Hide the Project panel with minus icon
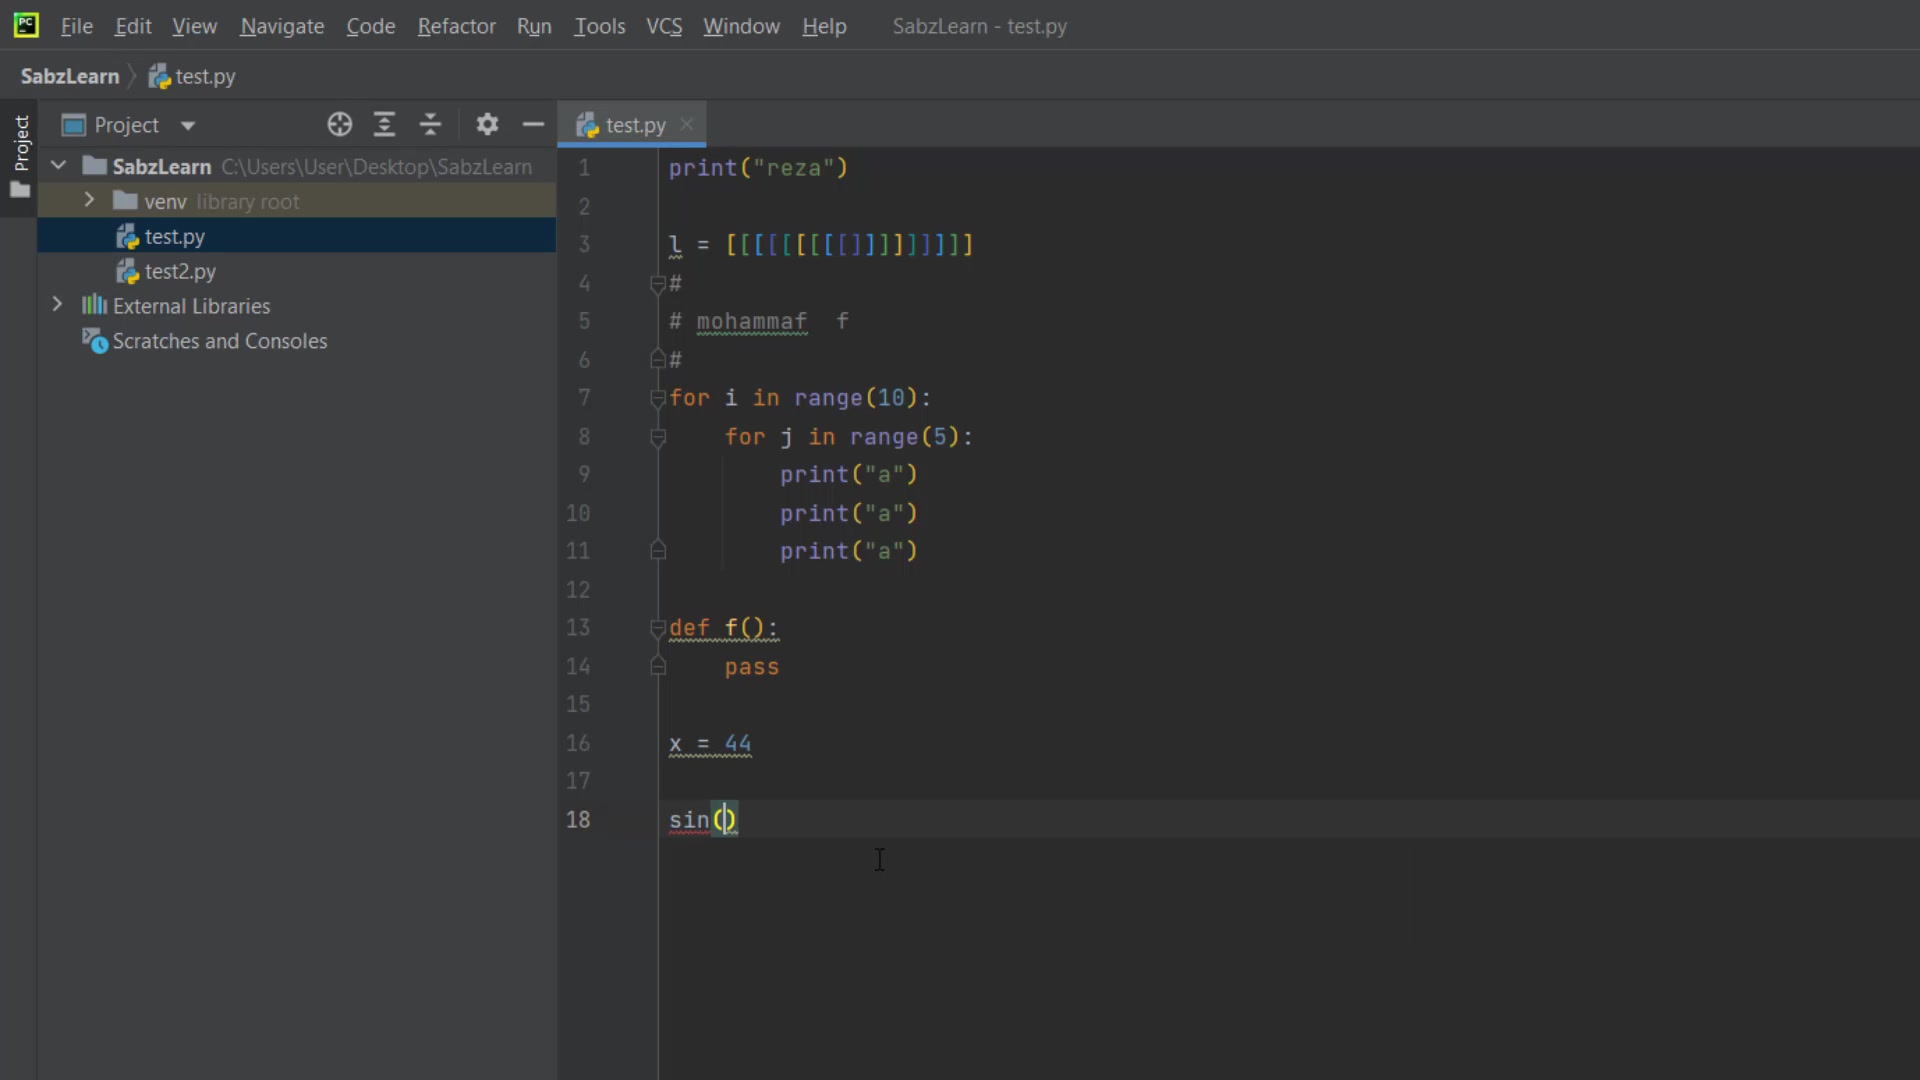 [x=533, y=125]
